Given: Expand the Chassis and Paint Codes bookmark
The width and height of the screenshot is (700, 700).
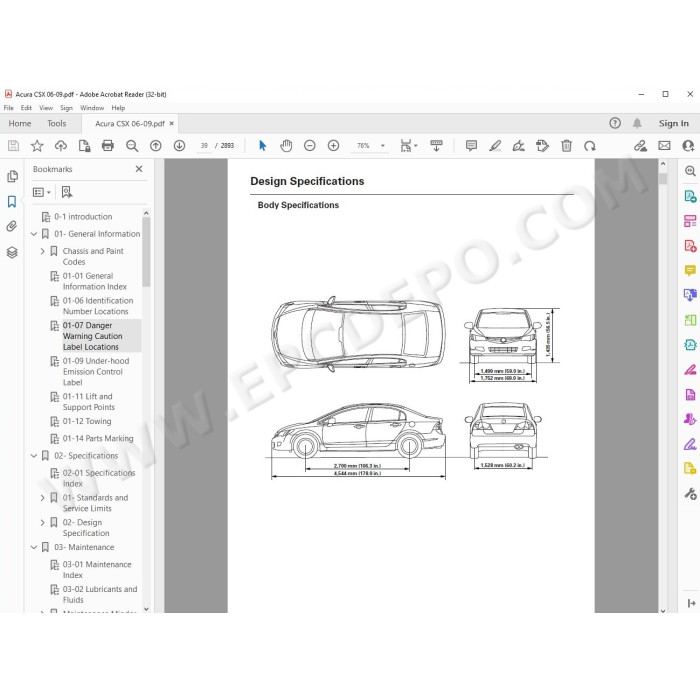Looking at the screenshot, I should coord(42,251).
